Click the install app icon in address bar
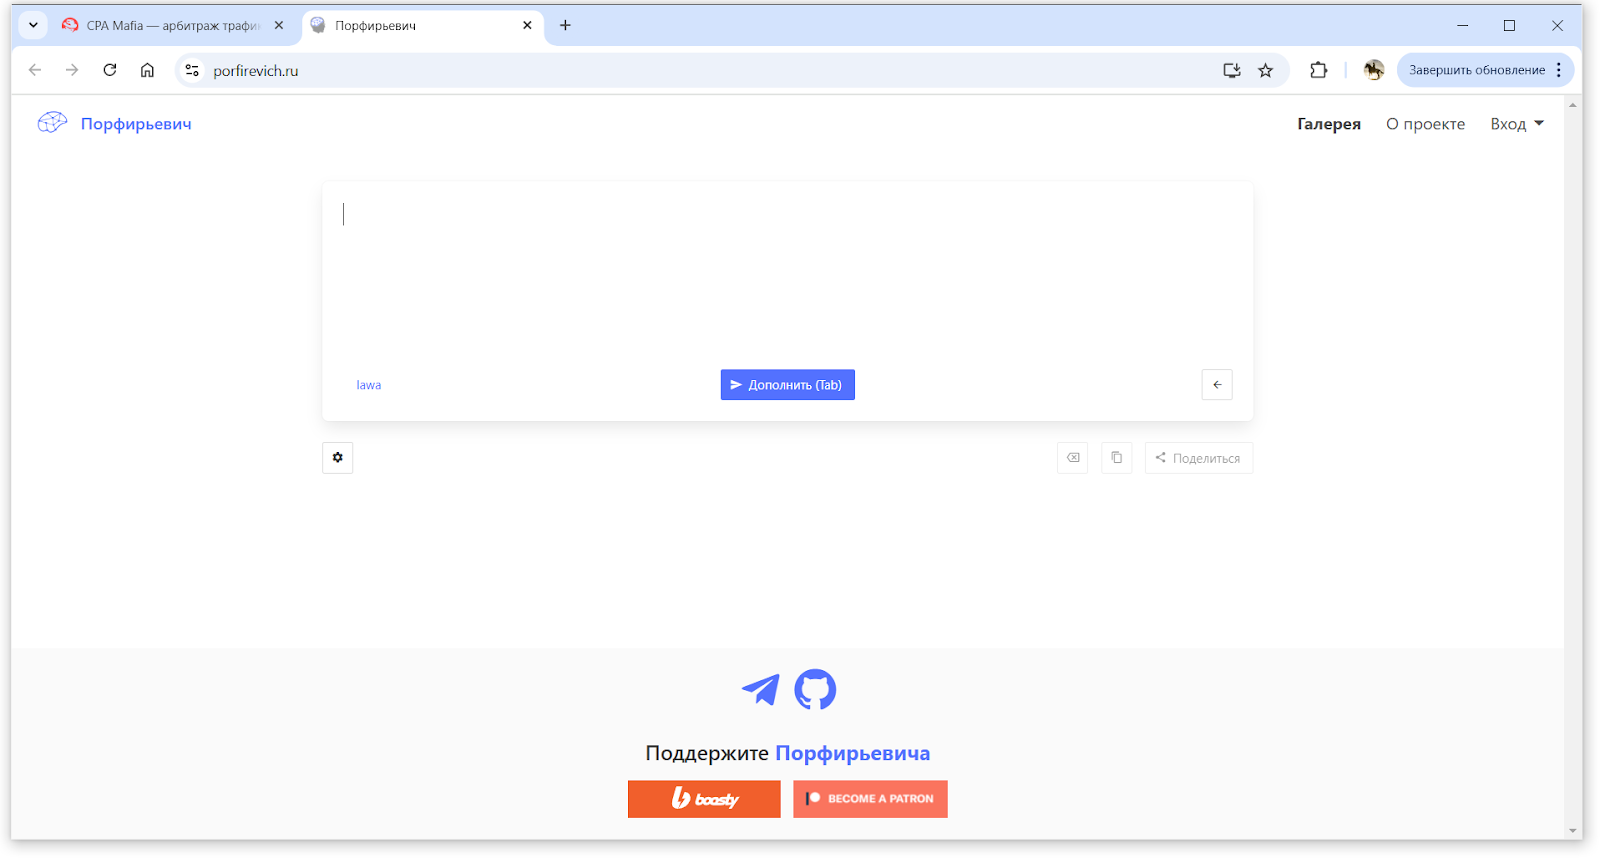1600x858 pixels. [x=1232, y=70]
